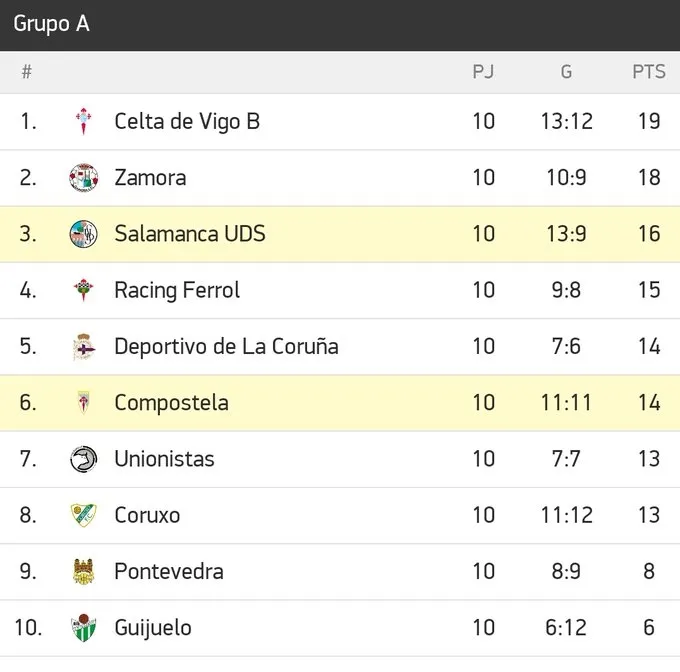Click the Racing Ferrol club crest
The image size is (680, 672).
(84, 291)
